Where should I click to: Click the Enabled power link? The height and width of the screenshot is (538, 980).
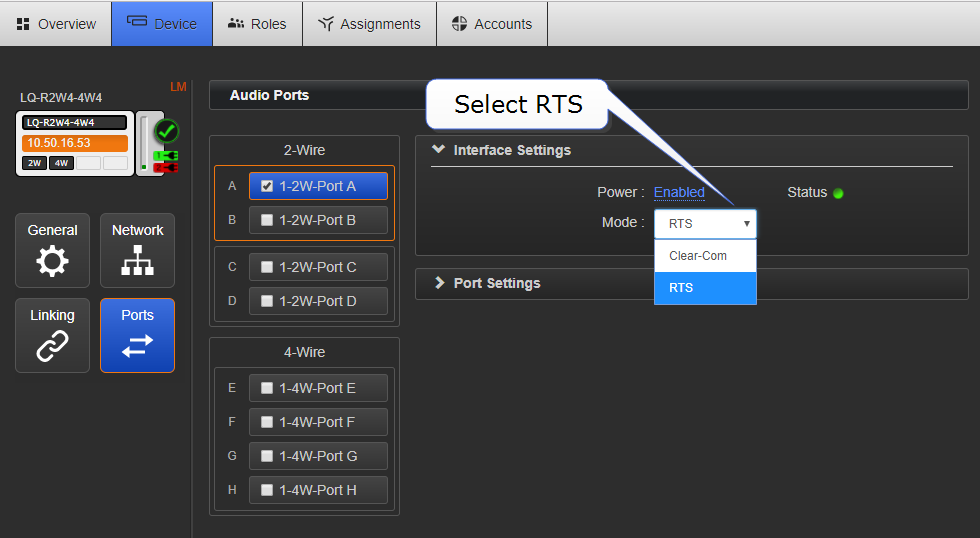(679, 192)
